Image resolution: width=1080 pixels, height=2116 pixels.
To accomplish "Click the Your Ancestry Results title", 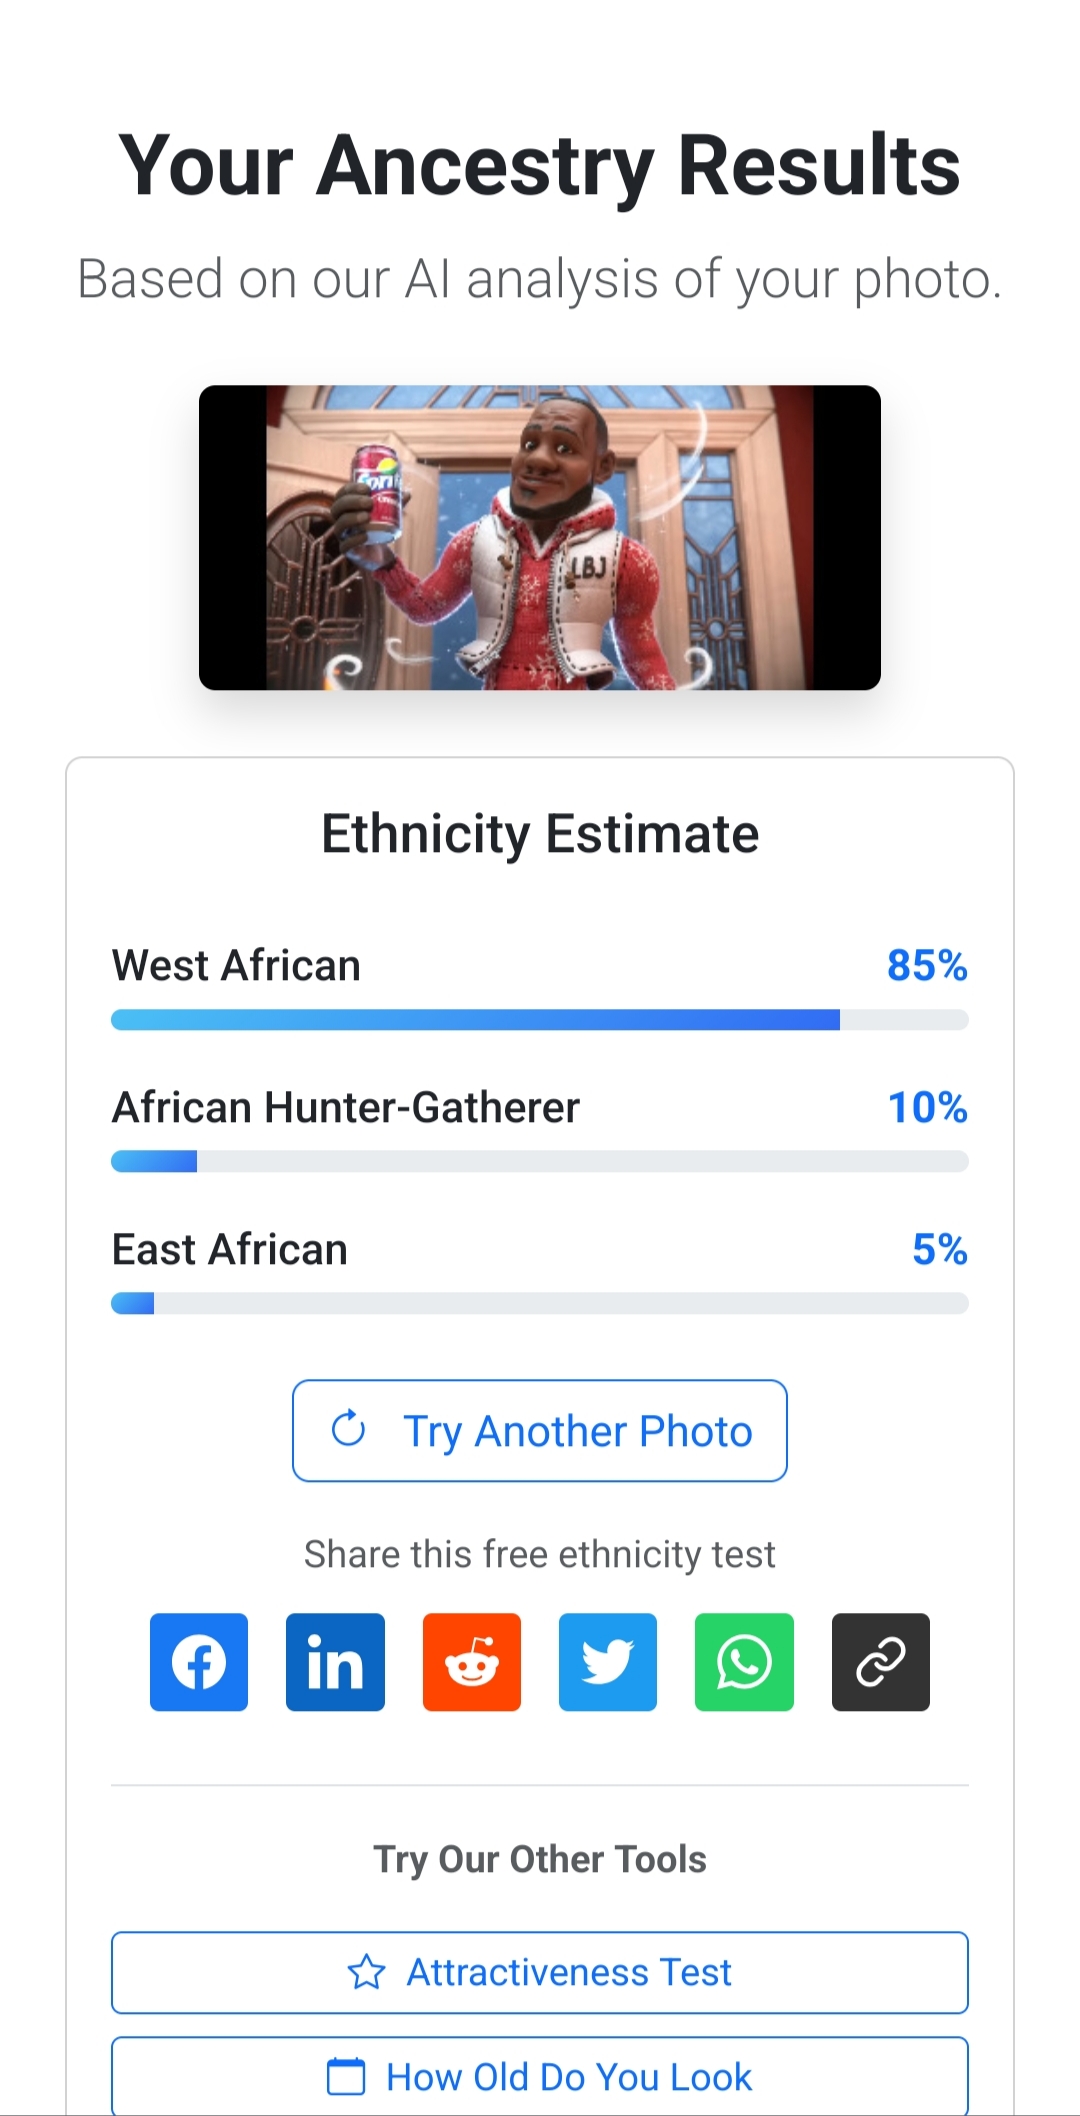I will (x=540, y=165).
